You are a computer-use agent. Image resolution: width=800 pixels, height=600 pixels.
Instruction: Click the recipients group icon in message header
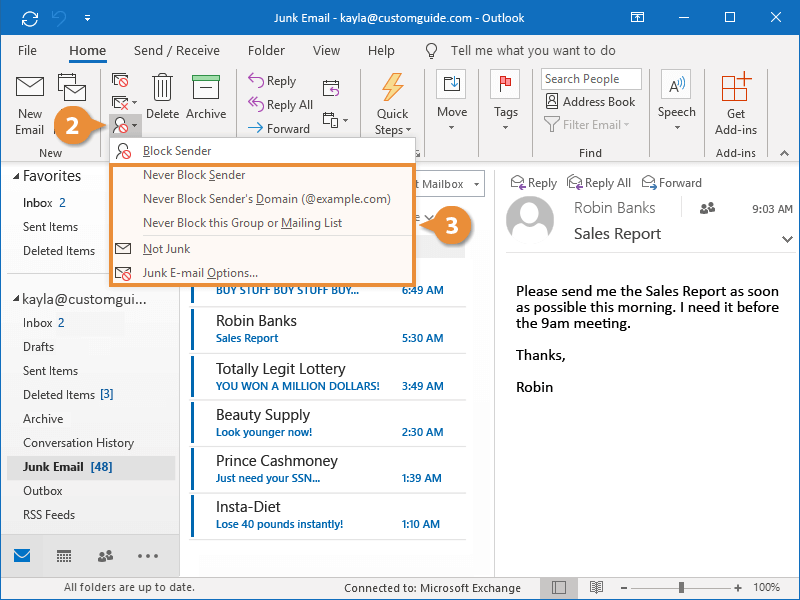tap(707, 208)
